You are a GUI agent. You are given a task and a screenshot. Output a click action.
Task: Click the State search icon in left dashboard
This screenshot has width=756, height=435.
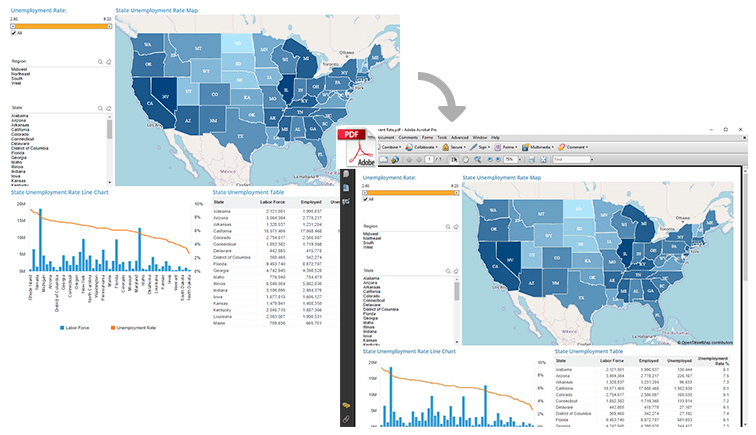click(x=100, y=108)
